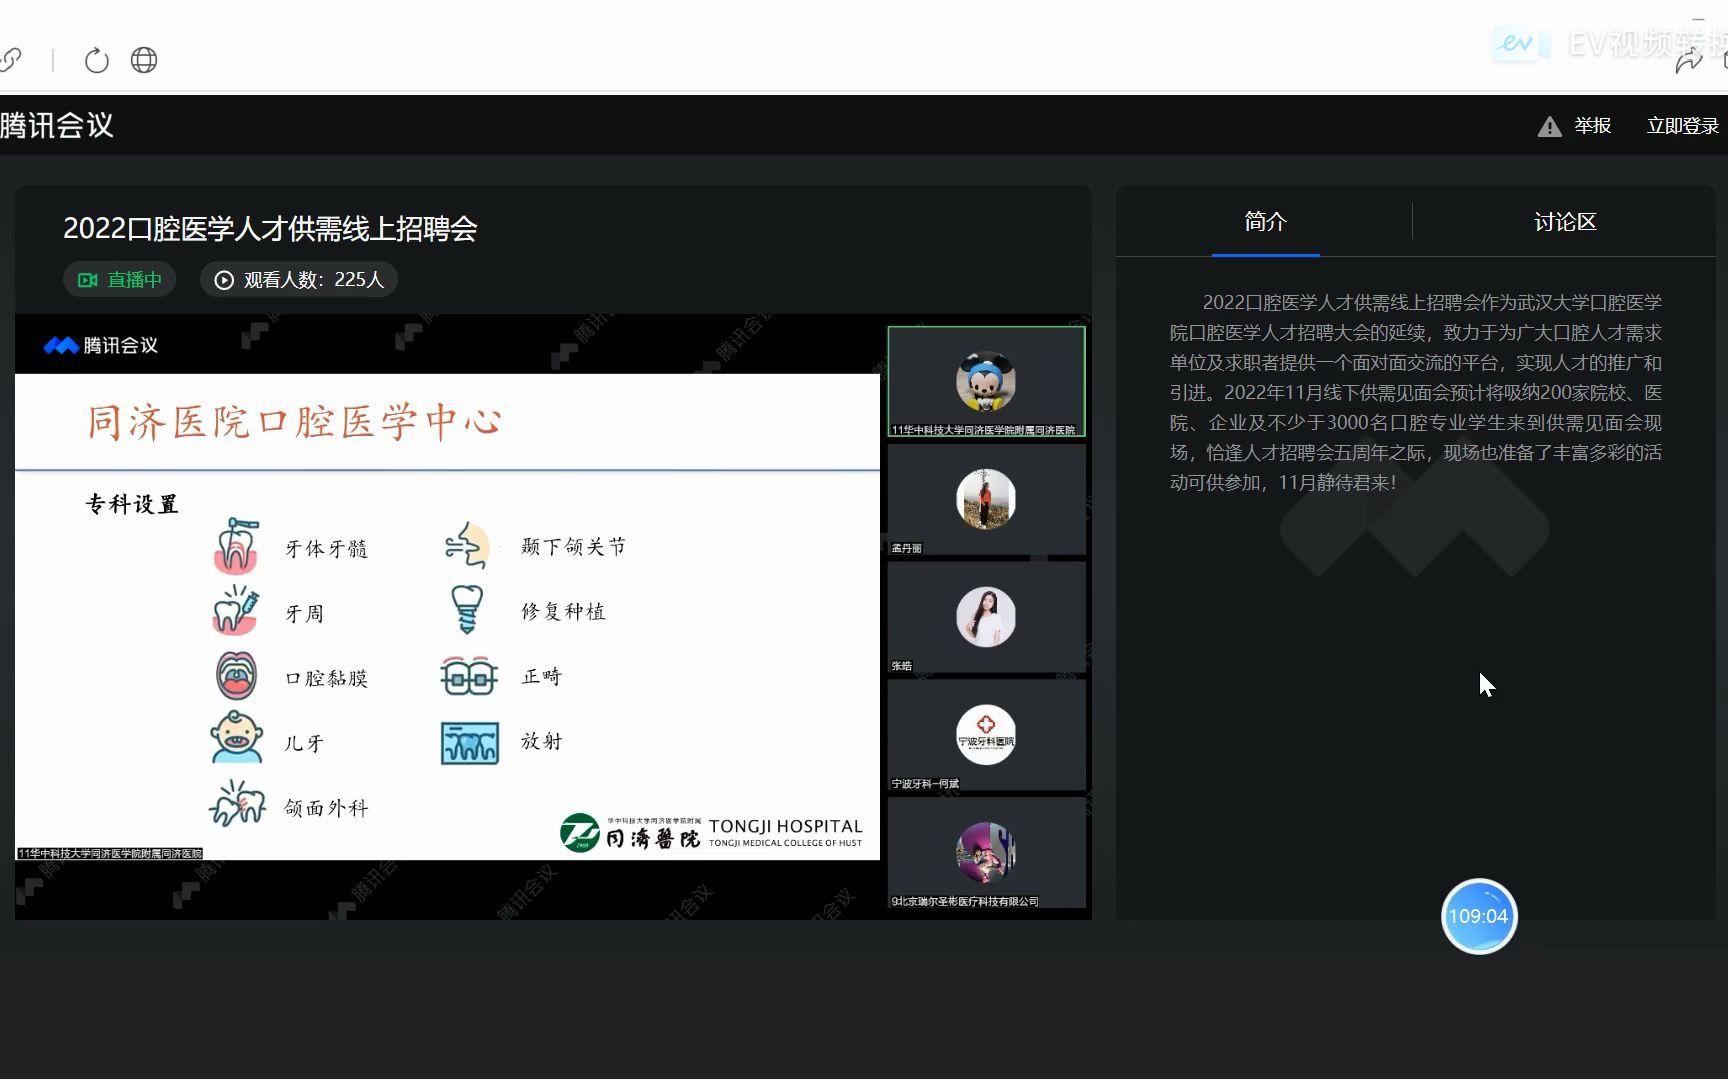The width and height of the screenshot is (1728, 1080).
Task: Click the 颌面外科 text label
Action: (x=327, y=808)
